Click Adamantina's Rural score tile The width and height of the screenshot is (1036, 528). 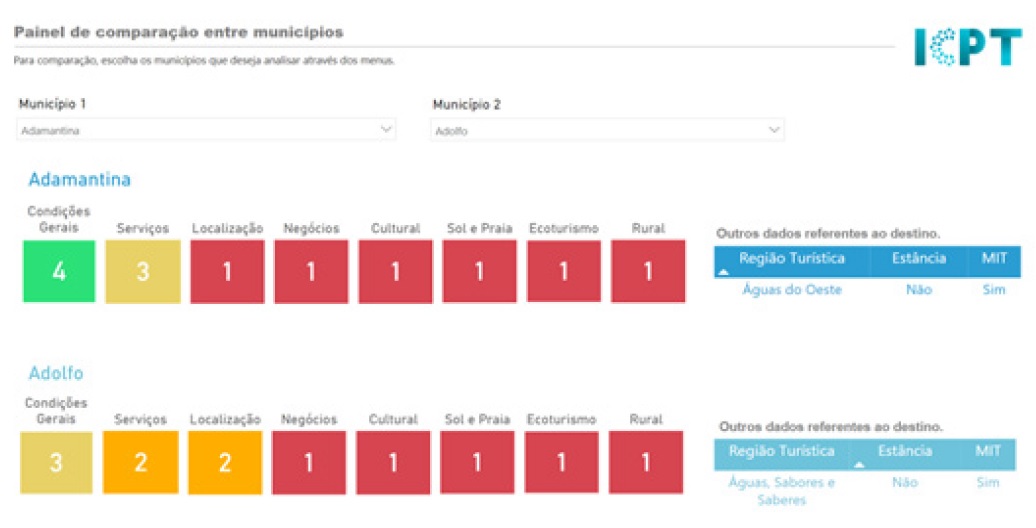click(648, 271)
